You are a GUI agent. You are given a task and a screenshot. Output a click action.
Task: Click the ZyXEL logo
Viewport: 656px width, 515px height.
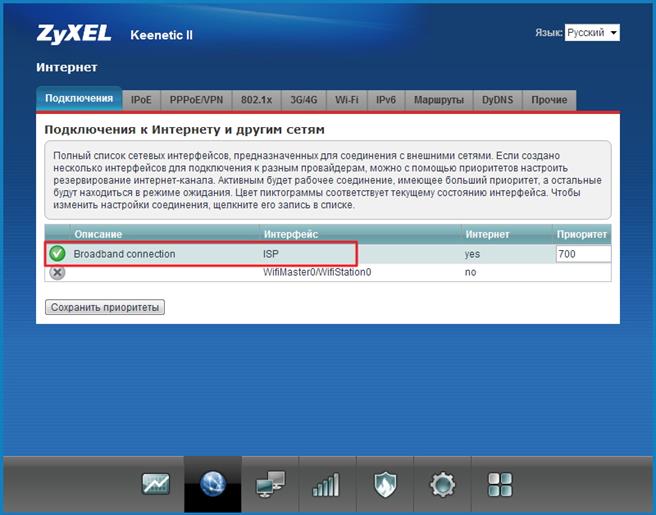pos(74,34)
